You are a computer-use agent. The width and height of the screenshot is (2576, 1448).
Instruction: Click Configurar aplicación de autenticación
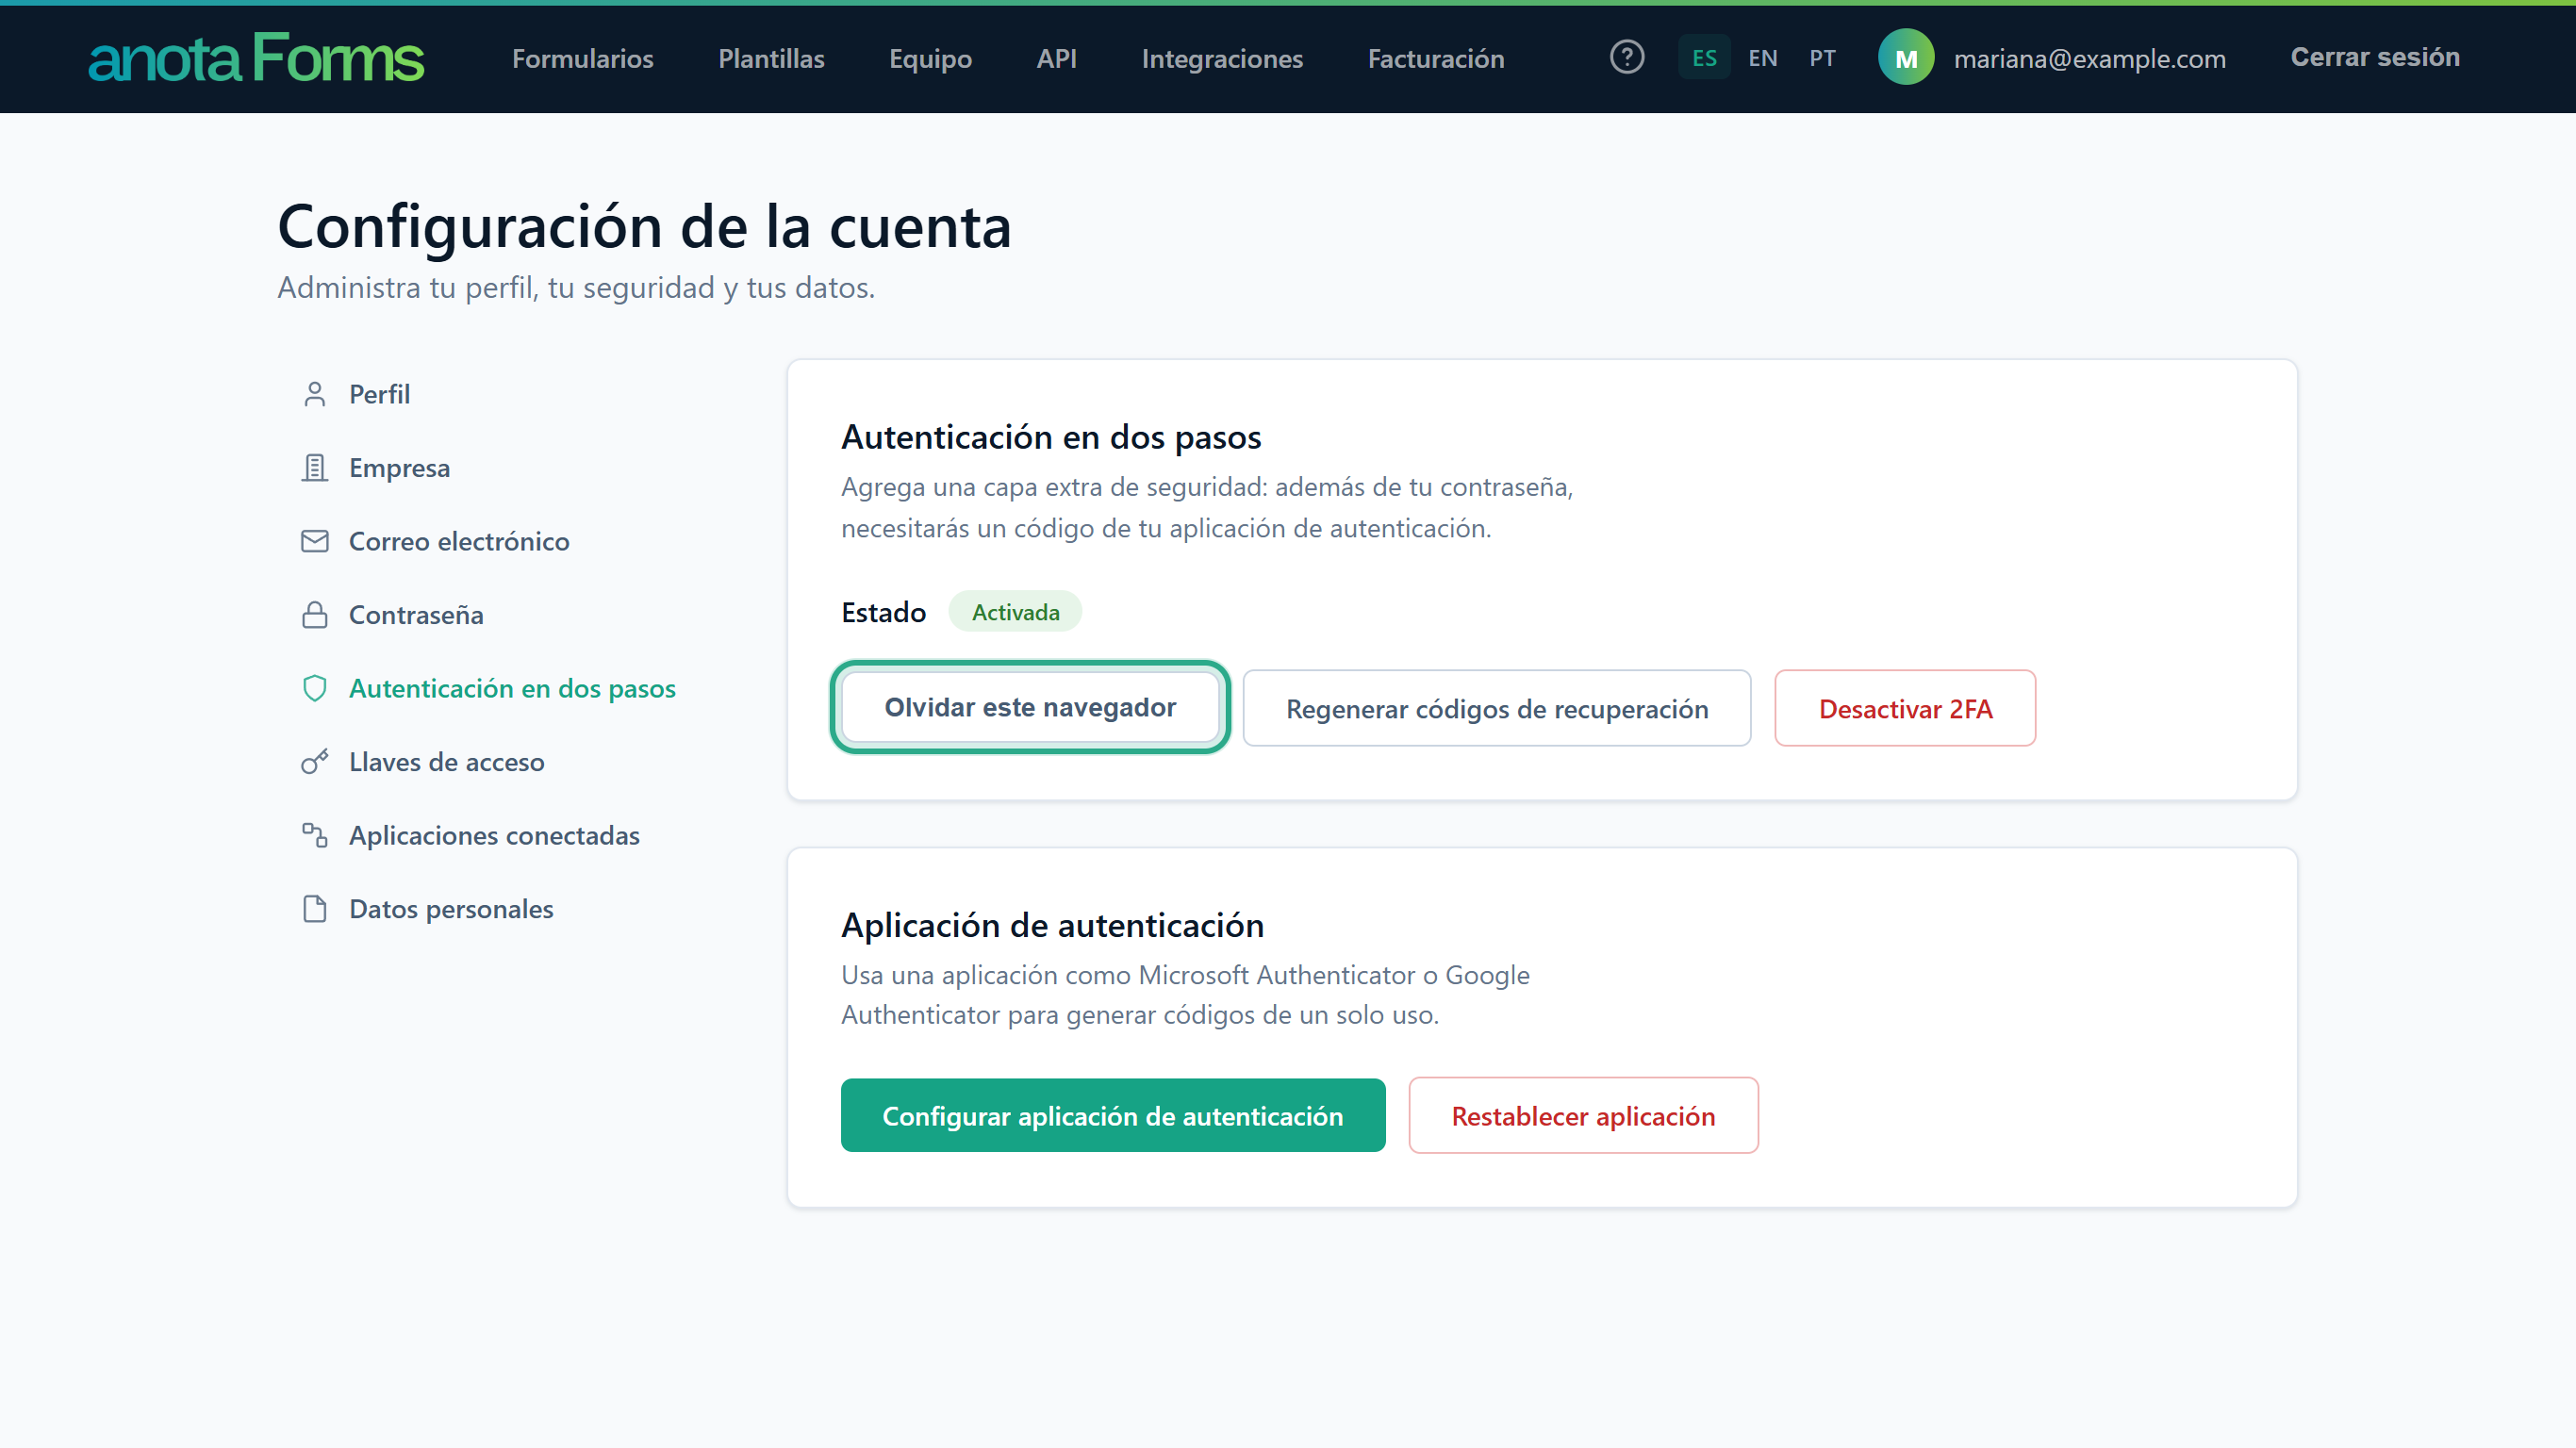tap(1113, 1115)
